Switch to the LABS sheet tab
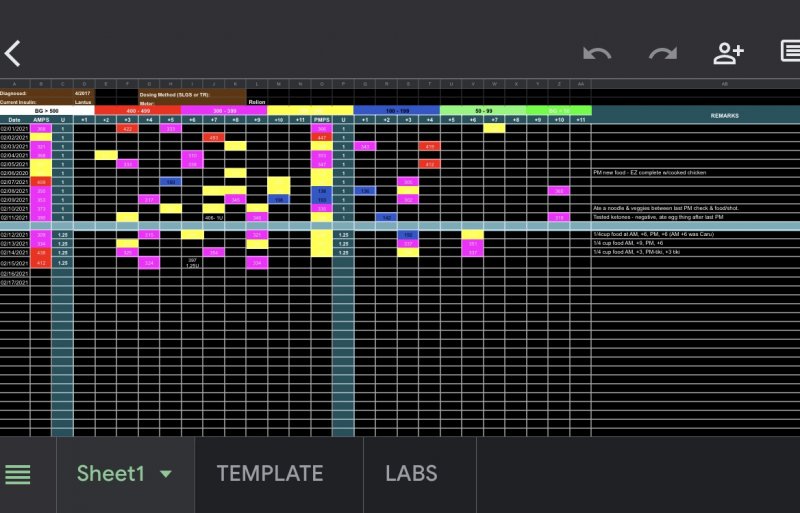The height and width of the screenshot is (513, 800). [x=411, y=474]
